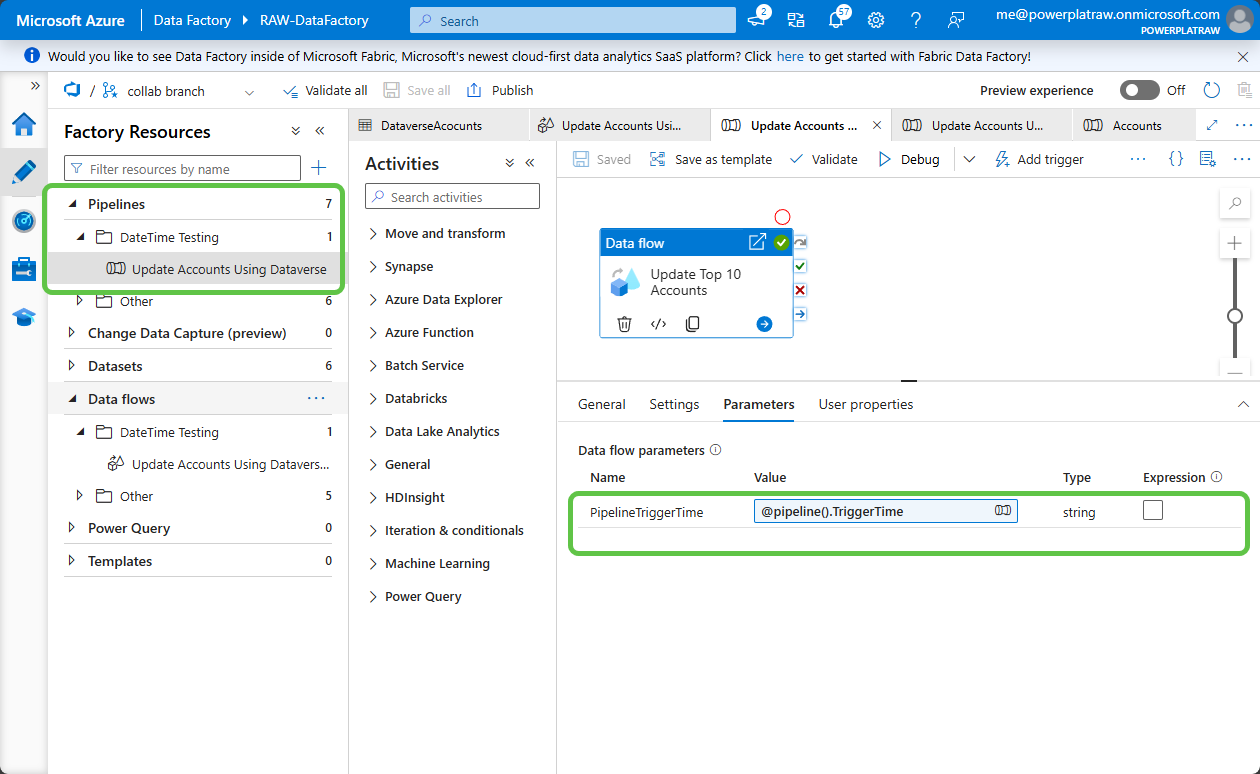Screen dimensions: 1260x774
Task: Click the pipeline Validate button
Action: point(823,159)
